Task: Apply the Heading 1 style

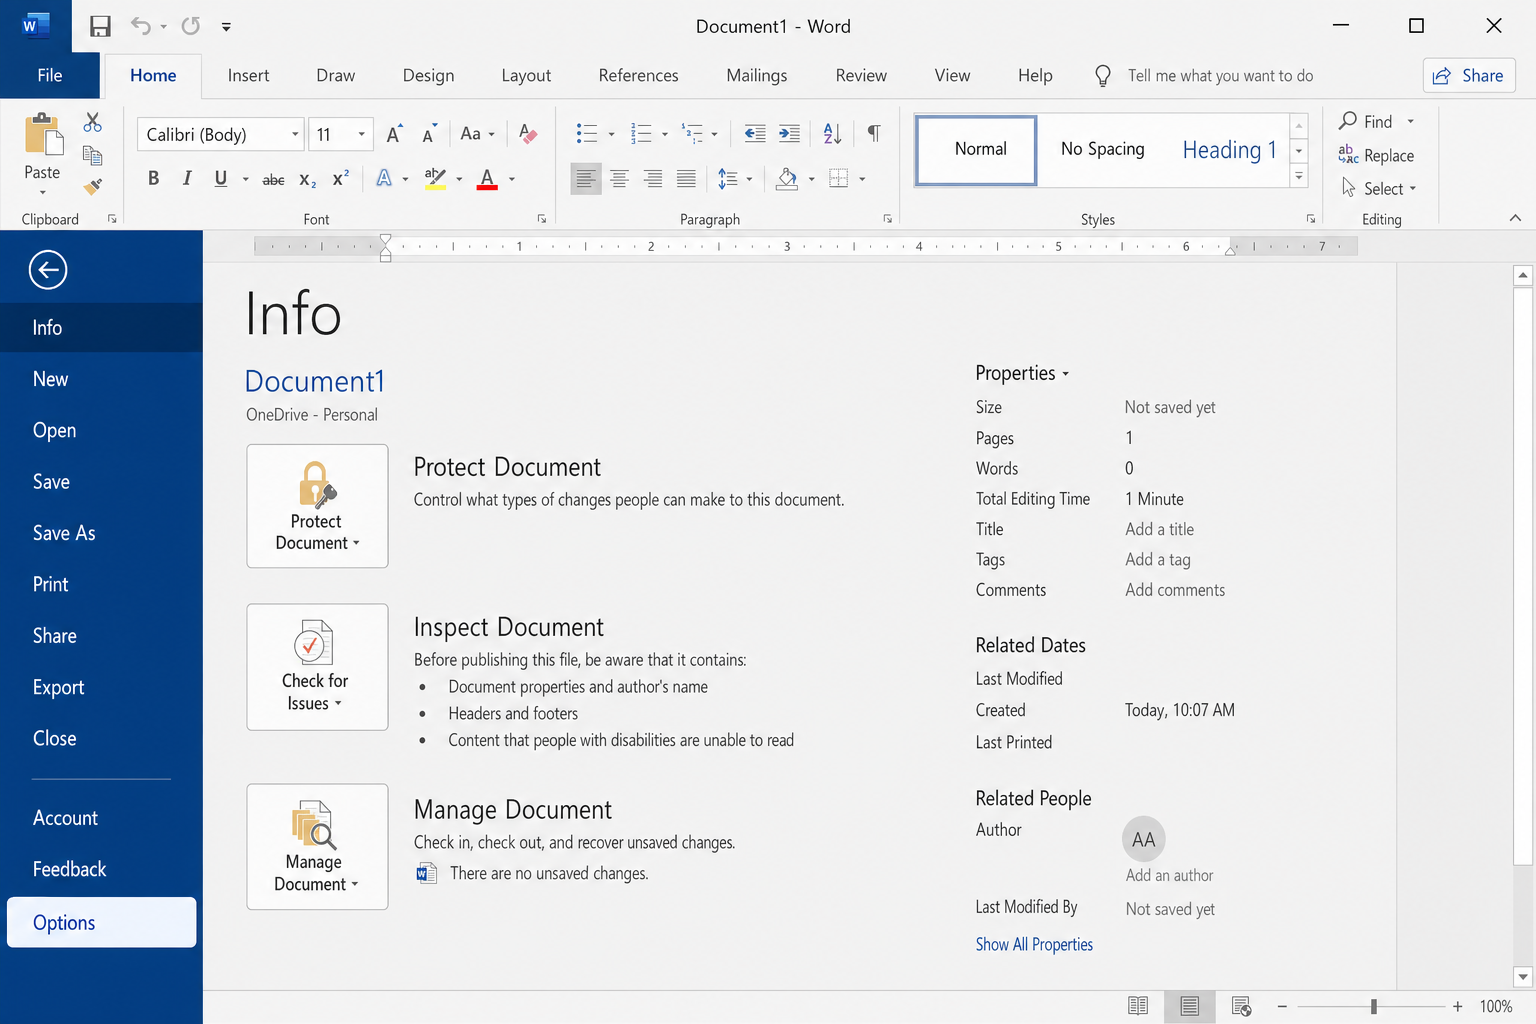Action: tap(1229, 150)
